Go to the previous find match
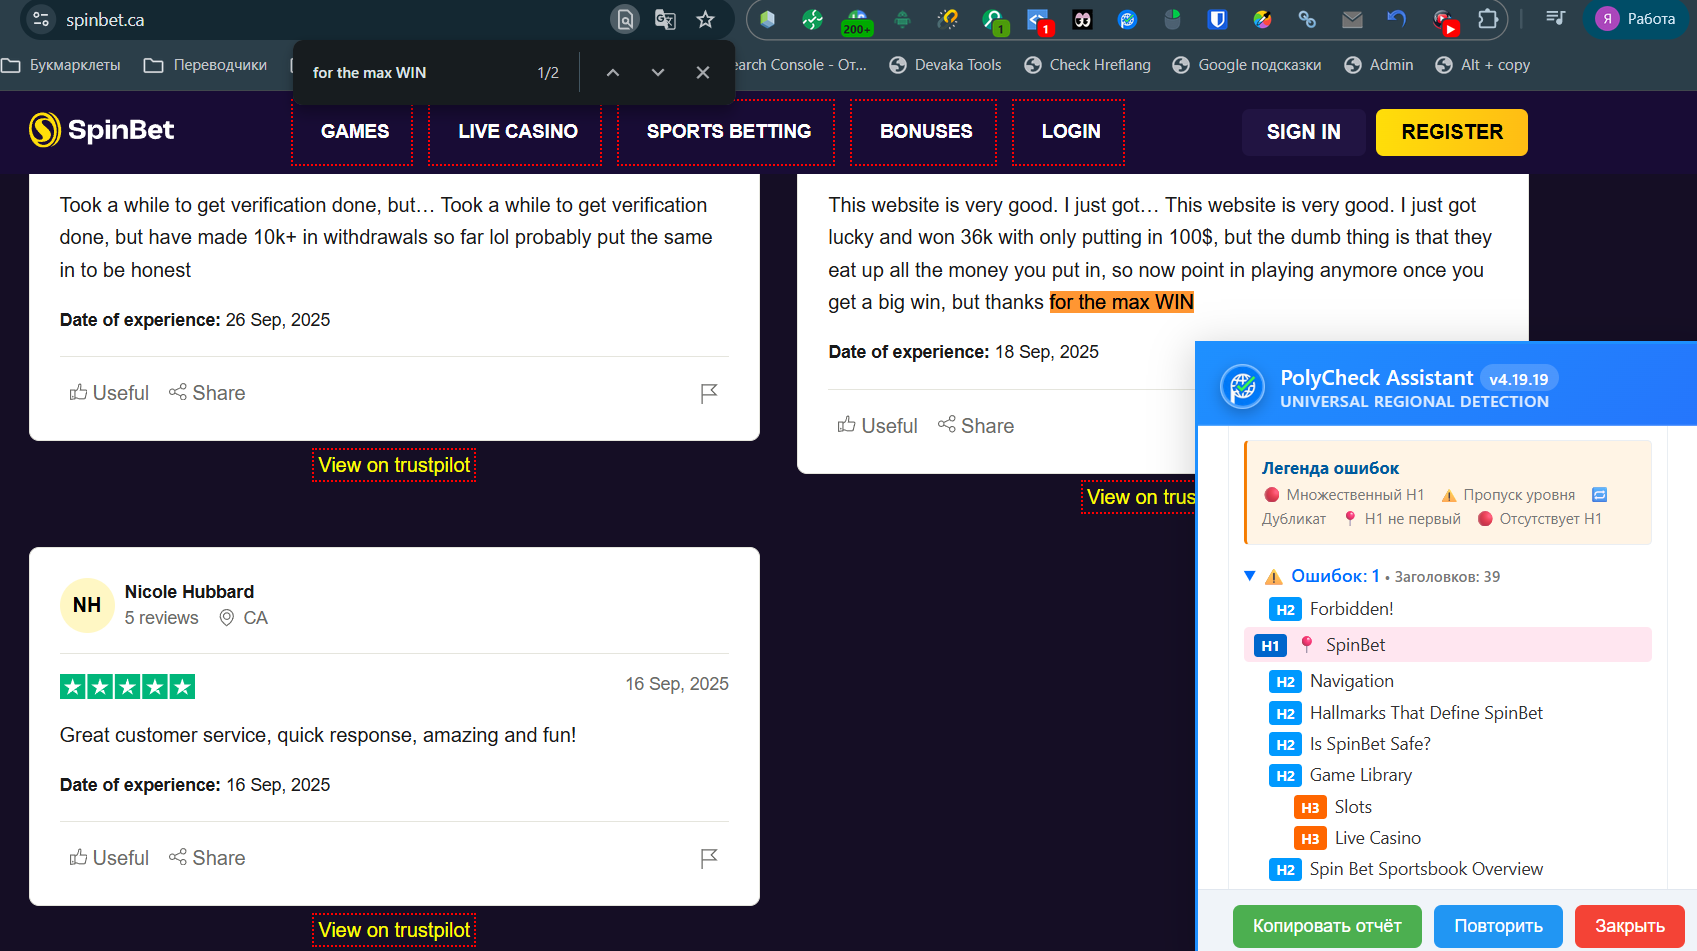1697x951 pixels. pyautogui.click(x=613, y=73)
